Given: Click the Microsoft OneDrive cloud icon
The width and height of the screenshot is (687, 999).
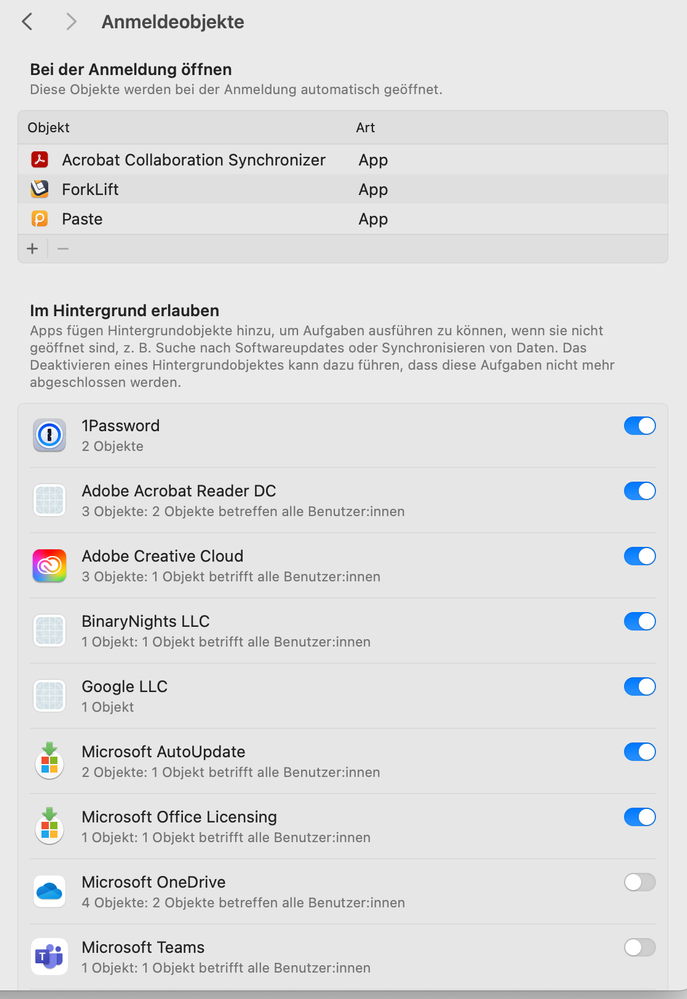Looking at the screenshot, I should coord(49,892).
